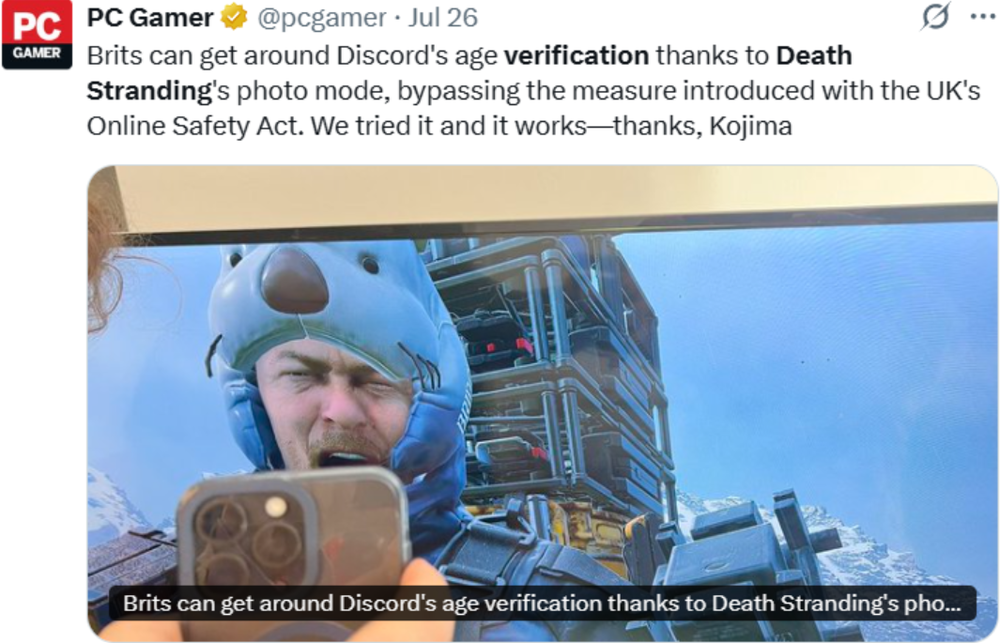The width and height of the screenshot is (1000, 643).
Task: Open the three-dot more options menu
Action: (983, 17)
